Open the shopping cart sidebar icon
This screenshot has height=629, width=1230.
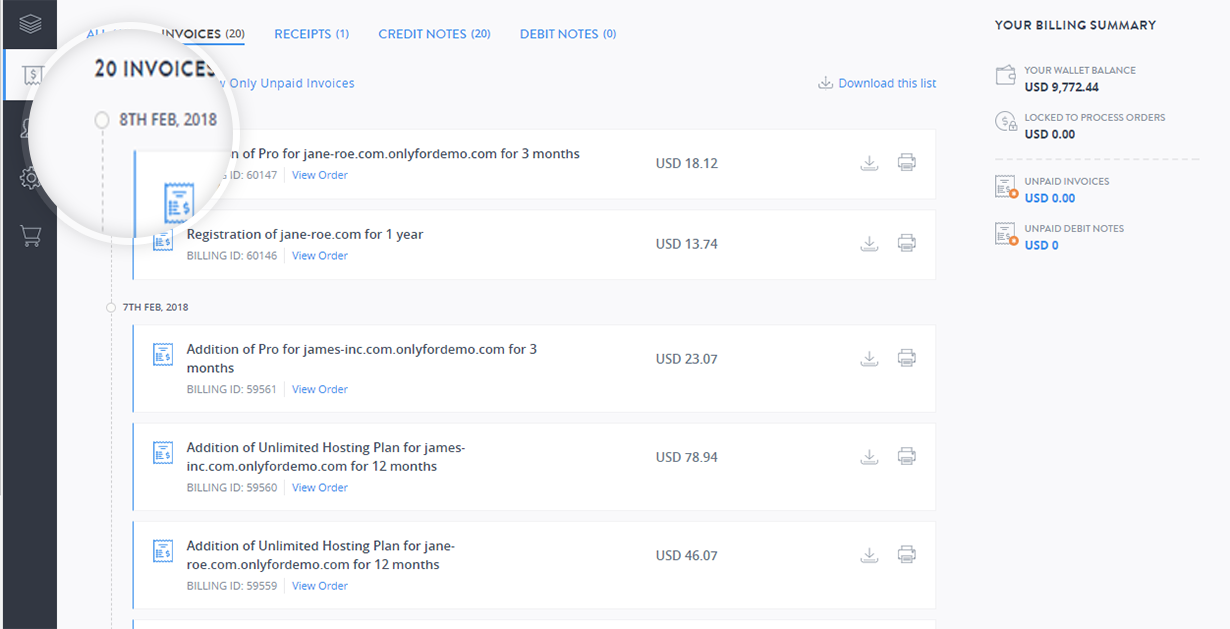[30, 237]
